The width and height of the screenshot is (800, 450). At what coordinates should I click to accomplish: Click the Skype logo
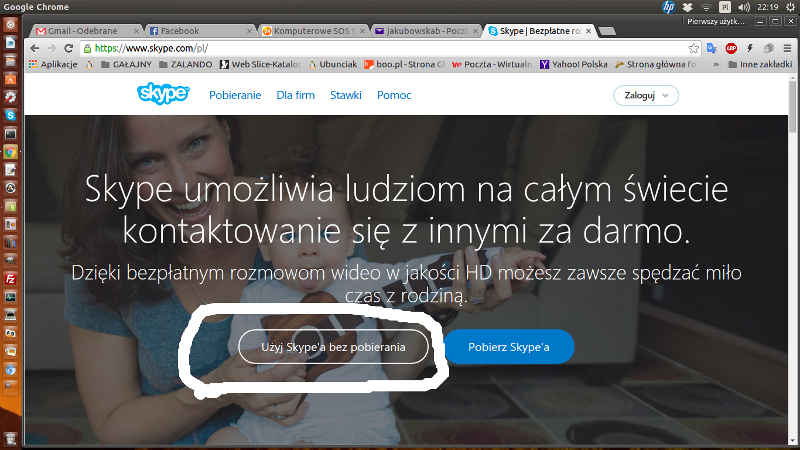(163, 93)
